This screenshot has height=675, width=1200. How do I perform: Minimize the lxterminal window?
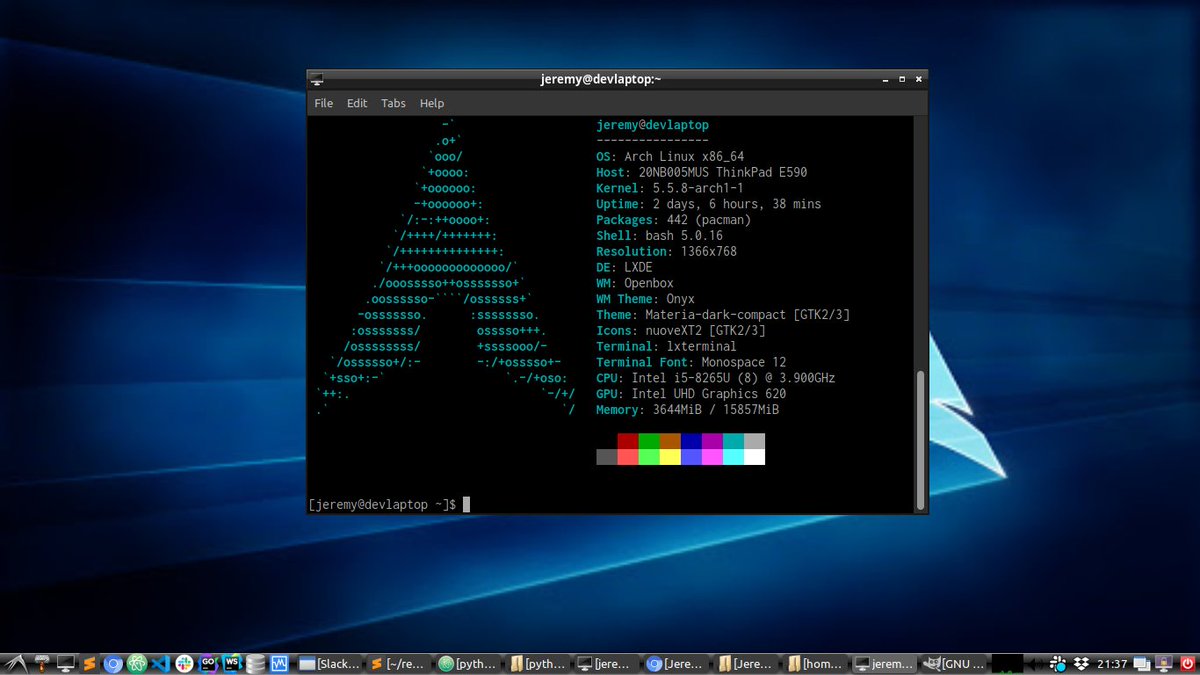(886, 79)
